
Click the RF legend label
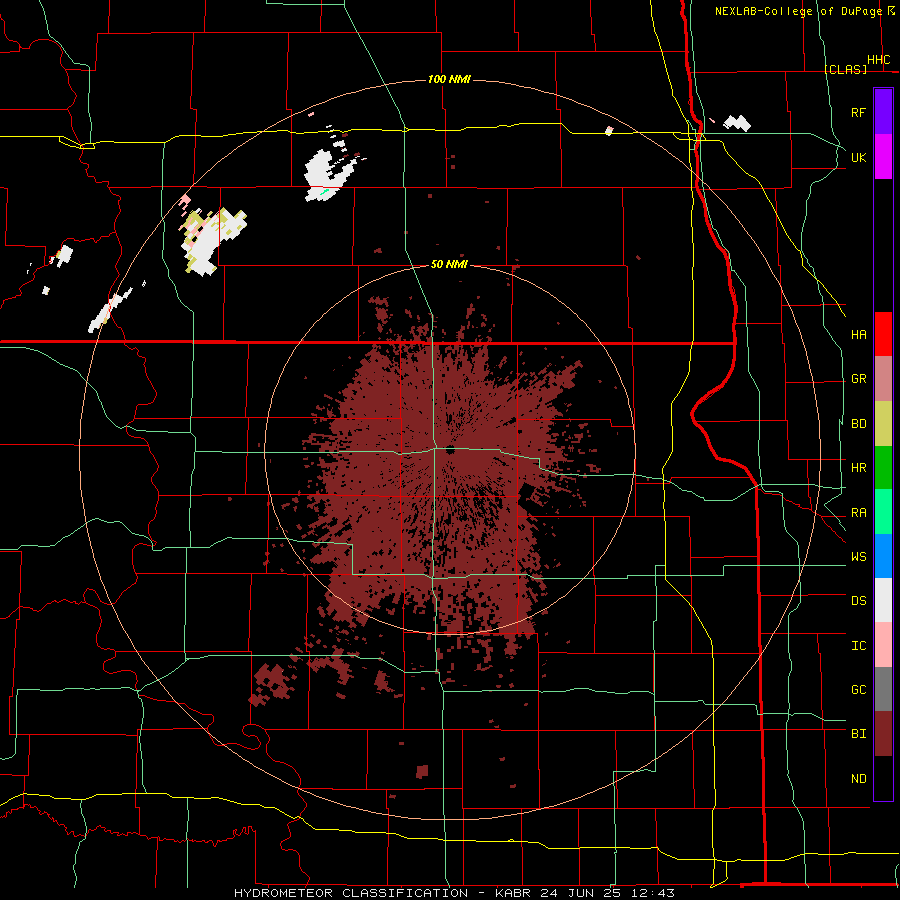click(x=858, y=112)
